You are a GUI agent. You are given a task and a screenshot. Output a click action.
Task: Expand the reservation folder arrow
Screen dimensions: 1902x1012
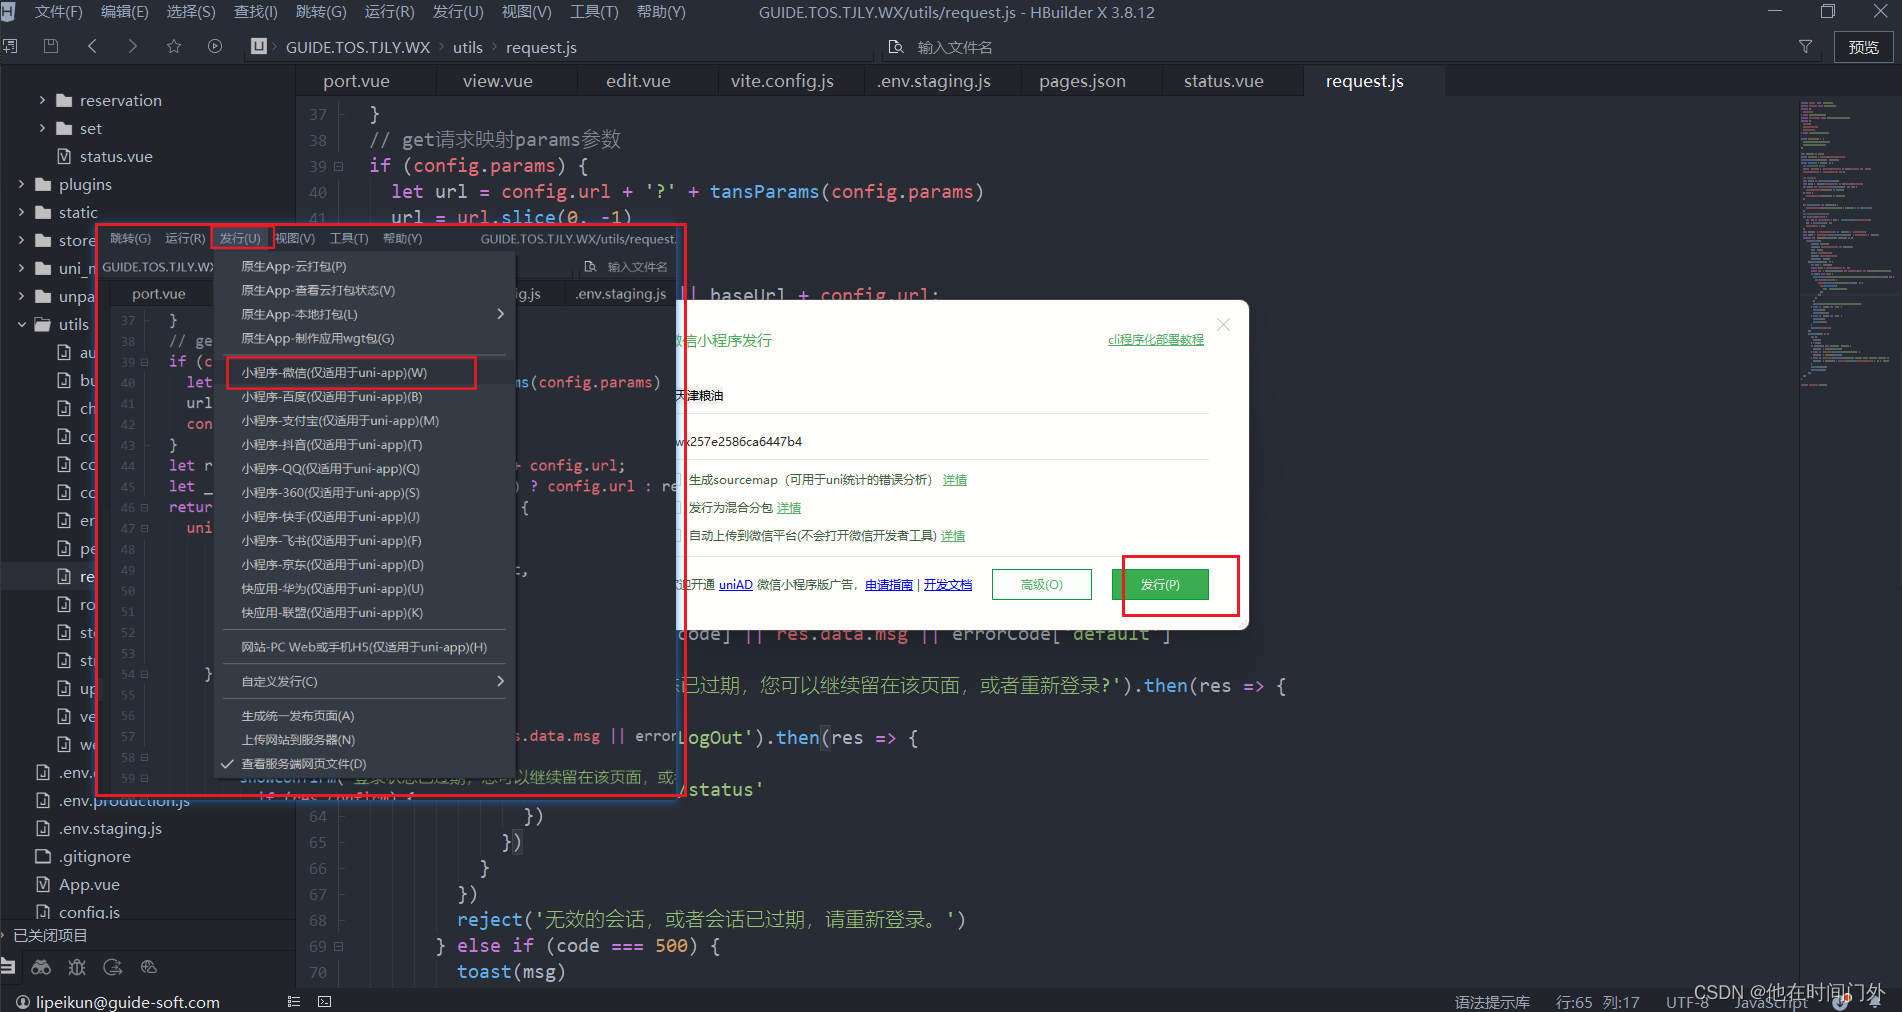click(x=42, y=100)
